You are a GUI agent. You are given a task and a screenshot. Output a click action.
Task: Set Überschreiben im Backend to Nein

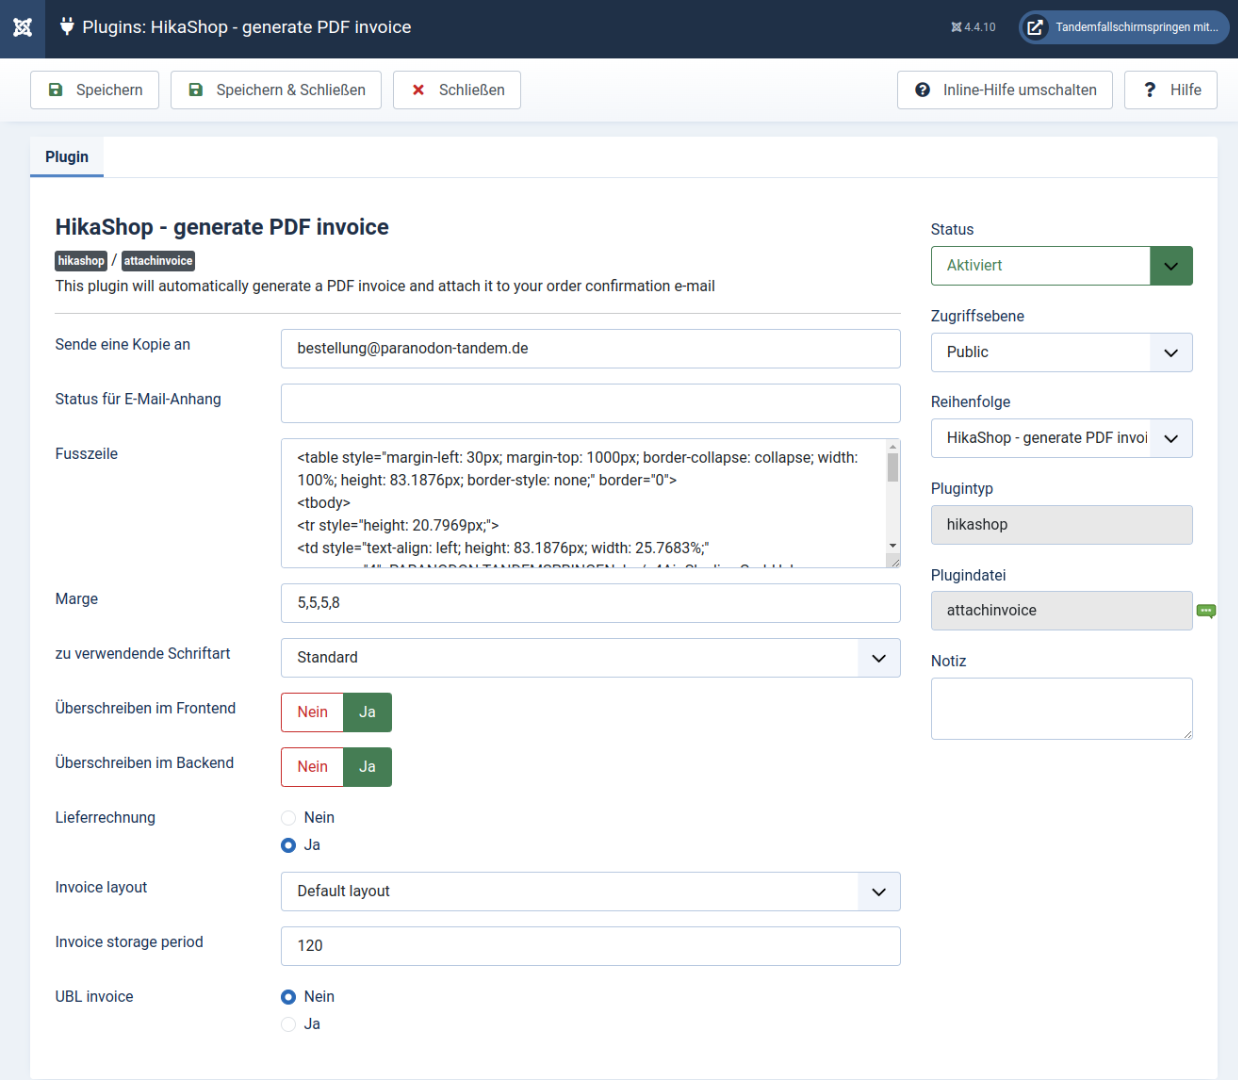click(x=312, y=767)
